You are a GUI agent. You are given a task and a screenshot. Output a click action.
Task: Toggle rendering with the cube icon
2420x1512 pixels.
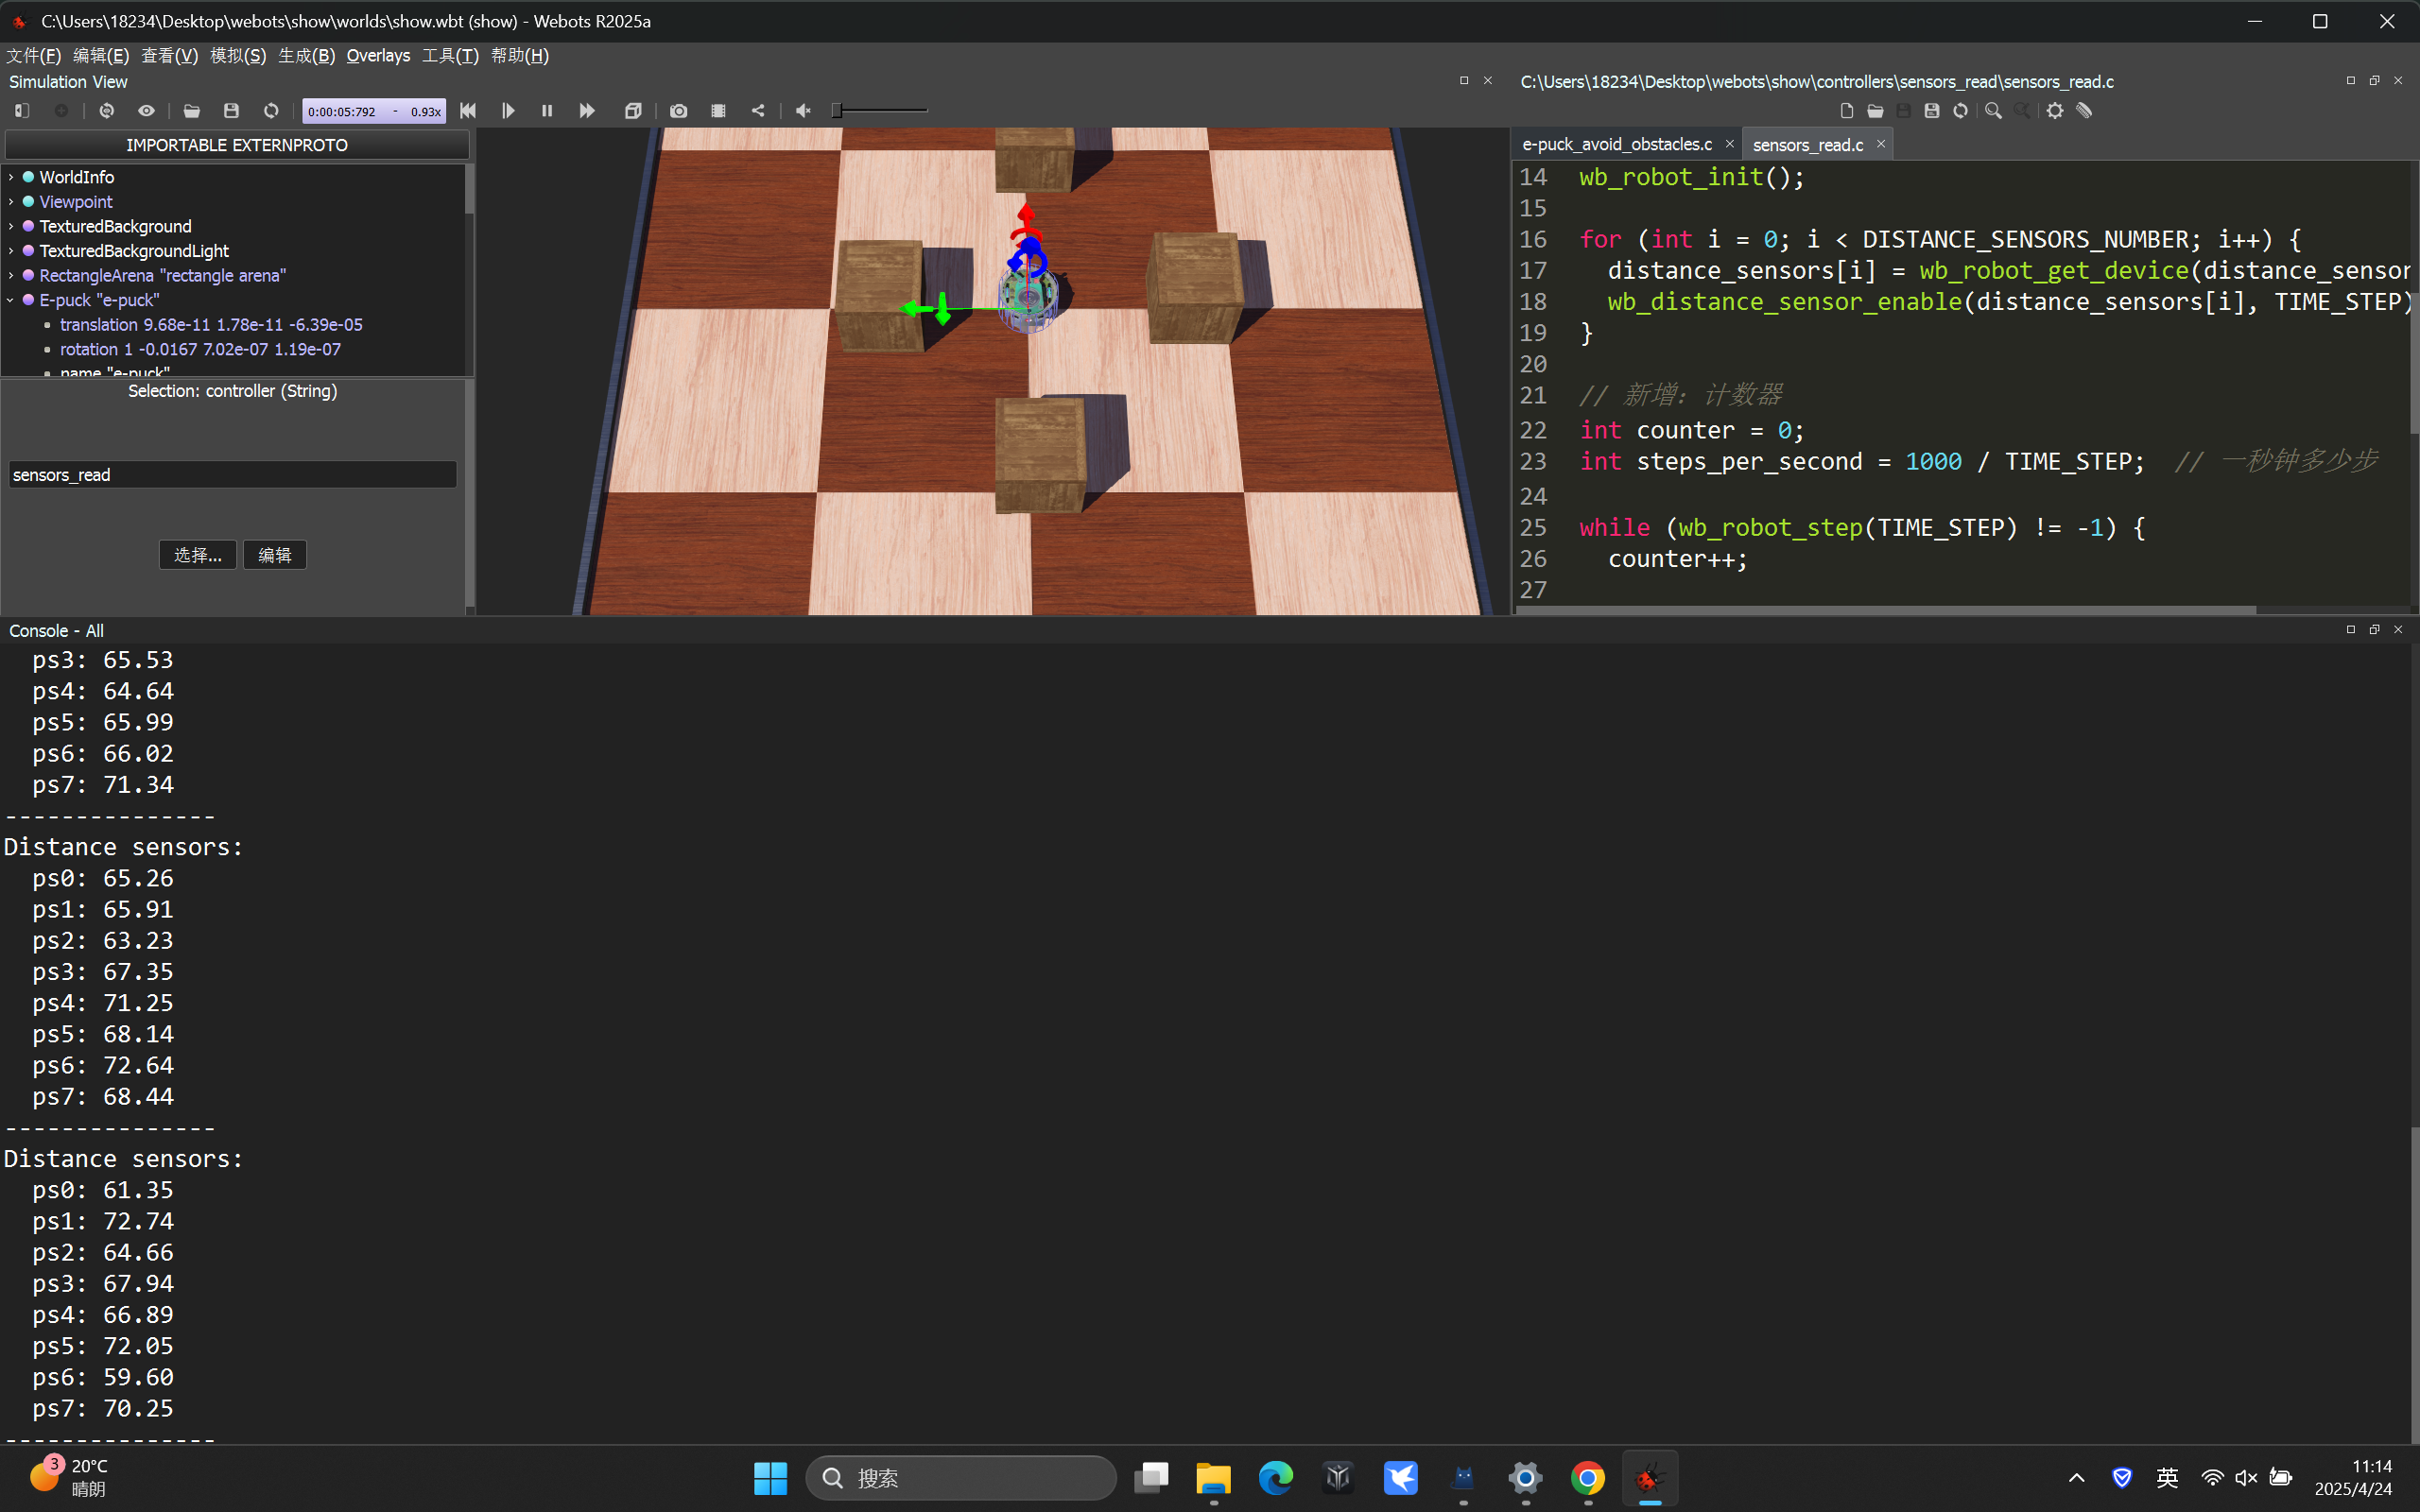(633, 111)
